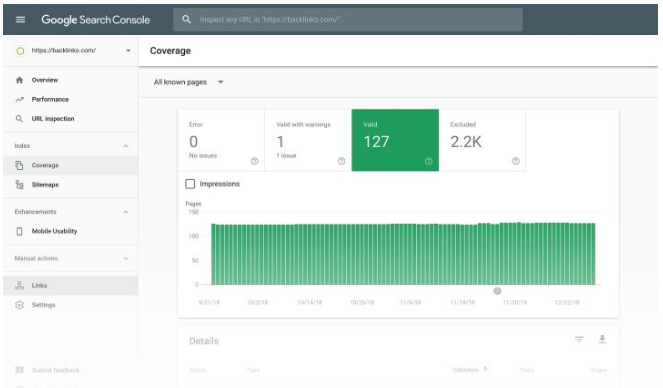Image resolution: width=663 pixels, height=388 pixels.
Task: Click the Index section label
Action: coord(22,146)
